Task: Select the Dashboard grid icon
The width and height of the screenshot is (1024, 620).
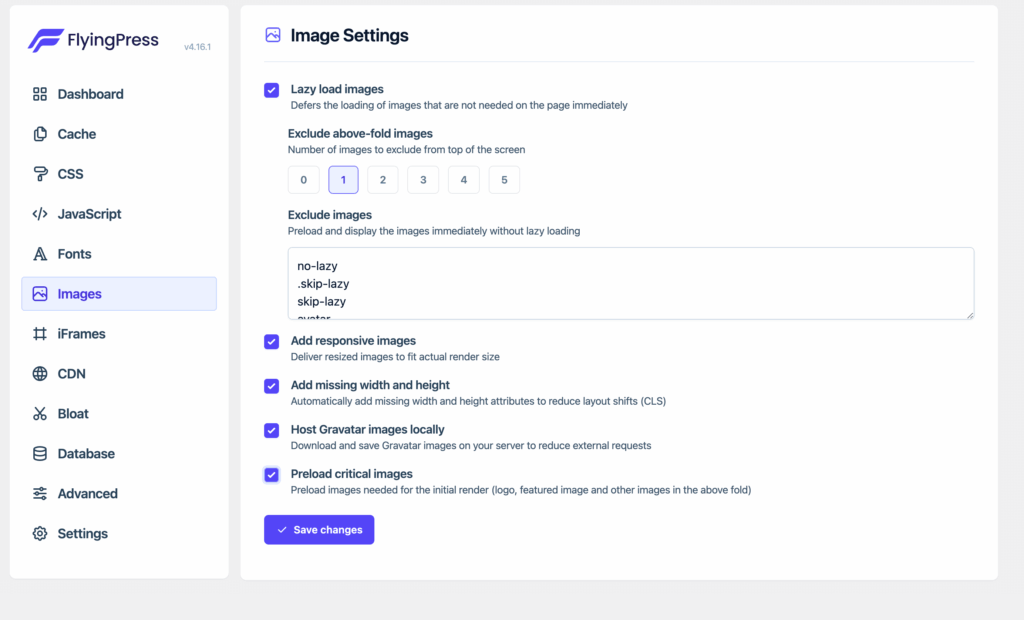Action: (38, 93)
